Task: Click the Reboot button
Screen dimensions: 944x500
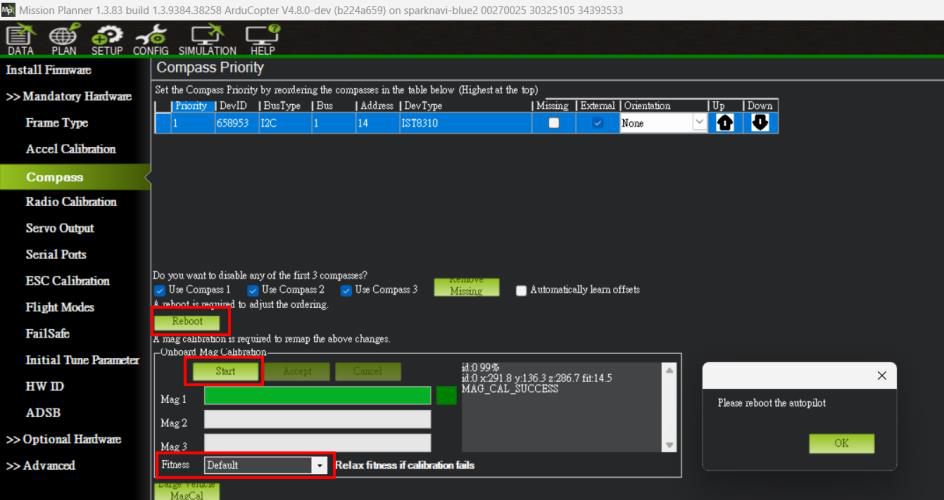Action: click(187, 322)
